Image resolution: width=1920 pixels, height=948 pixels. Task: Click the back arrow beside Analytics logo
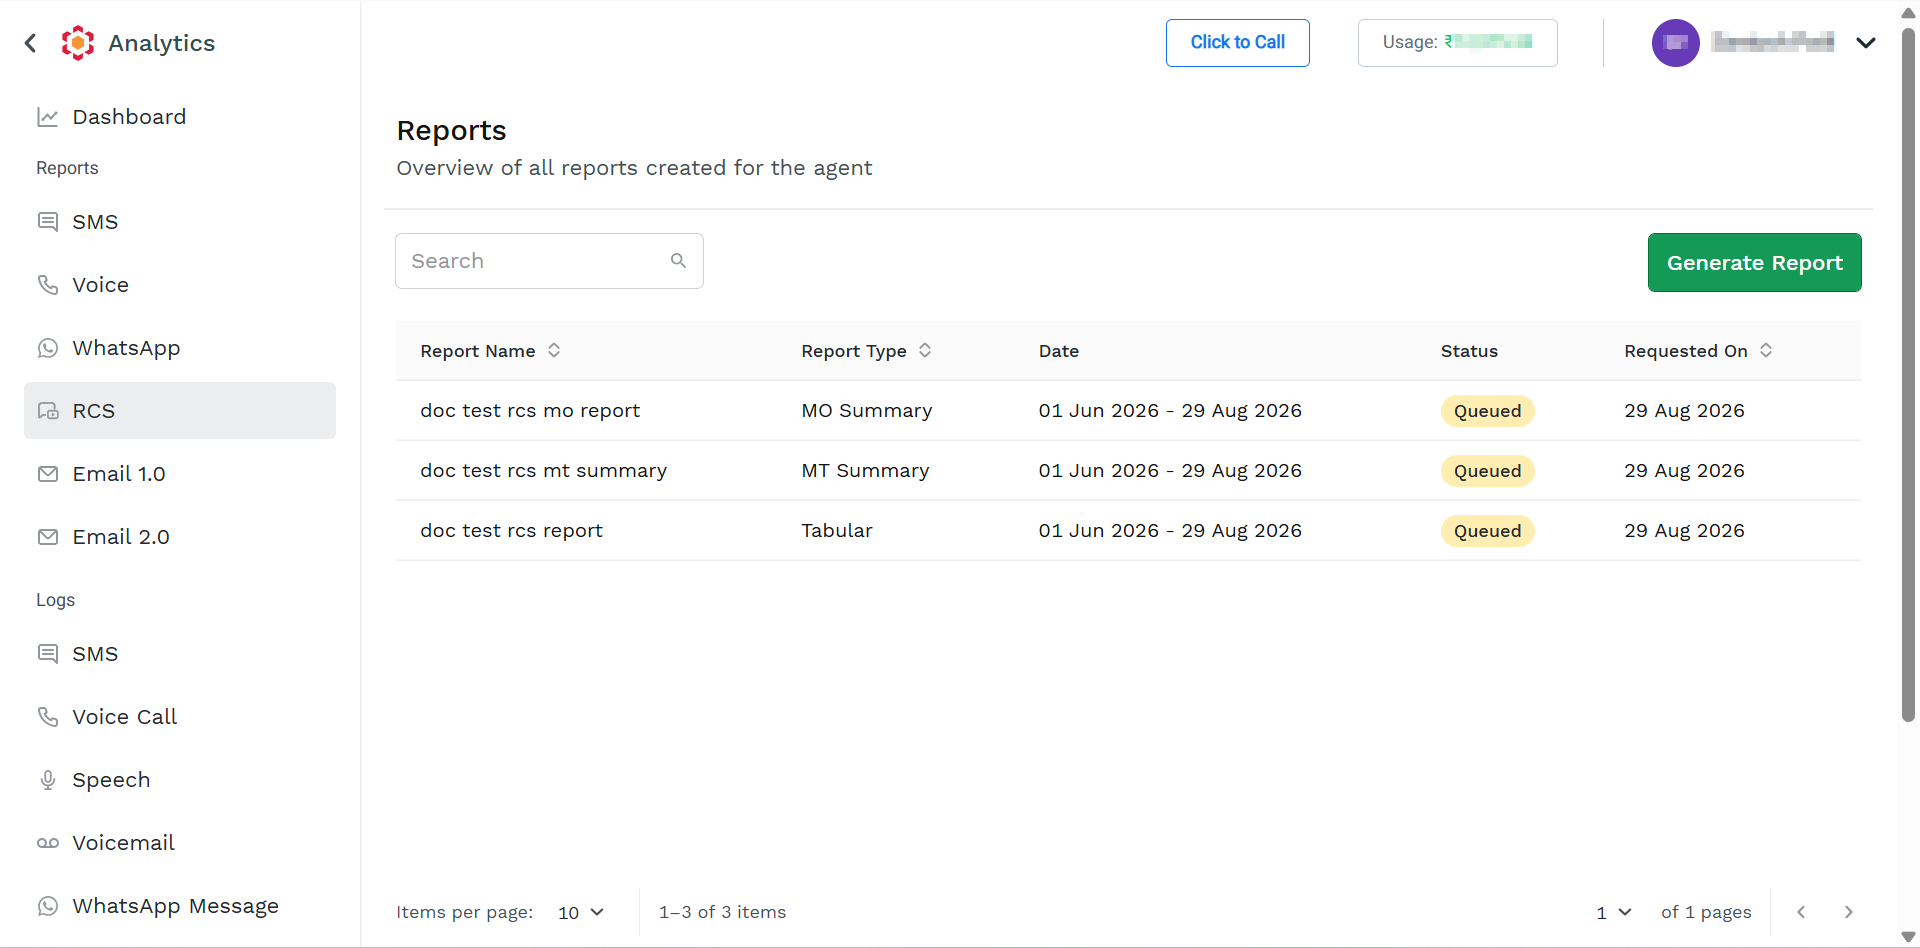coord(30,43)
